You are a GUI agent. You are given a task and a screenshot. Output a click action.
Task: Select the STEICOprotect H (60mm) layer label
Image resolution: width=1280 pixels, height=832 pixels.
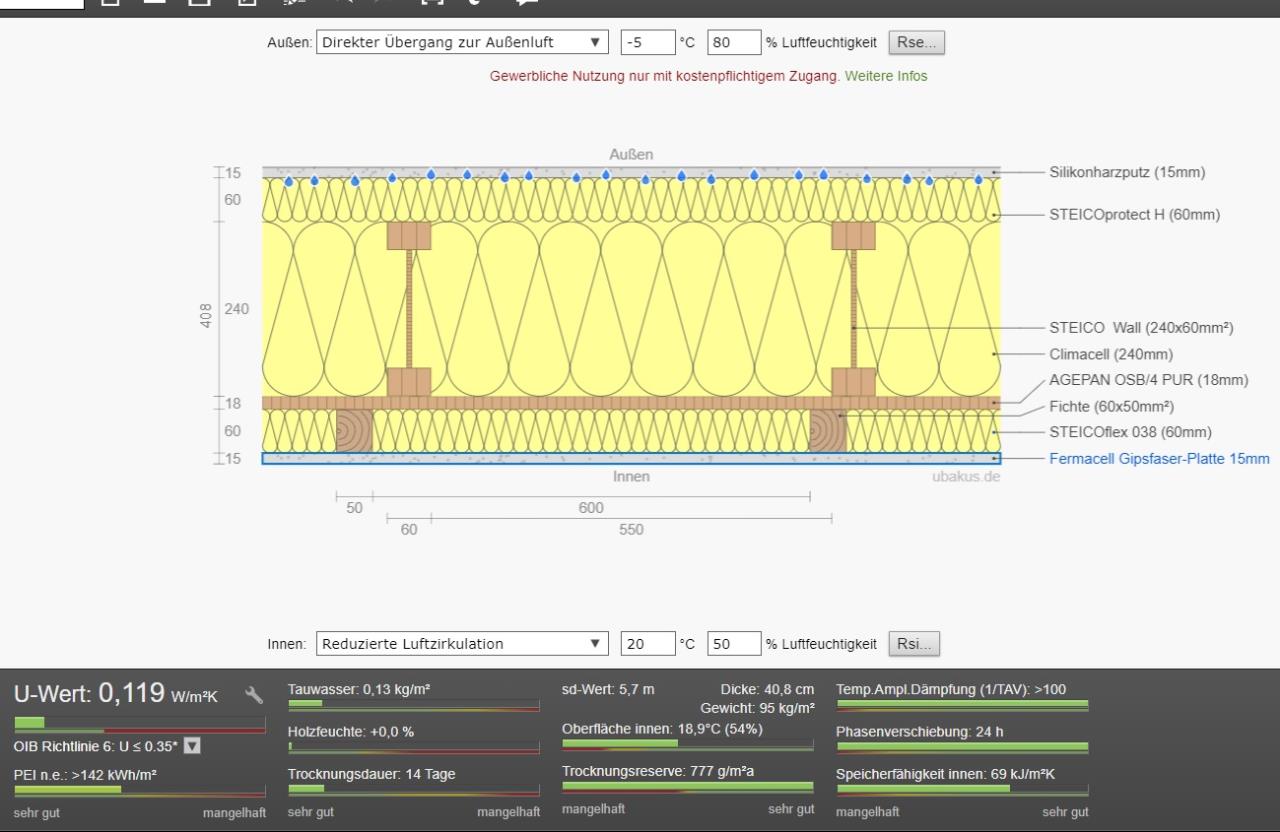click(1134, 214)
